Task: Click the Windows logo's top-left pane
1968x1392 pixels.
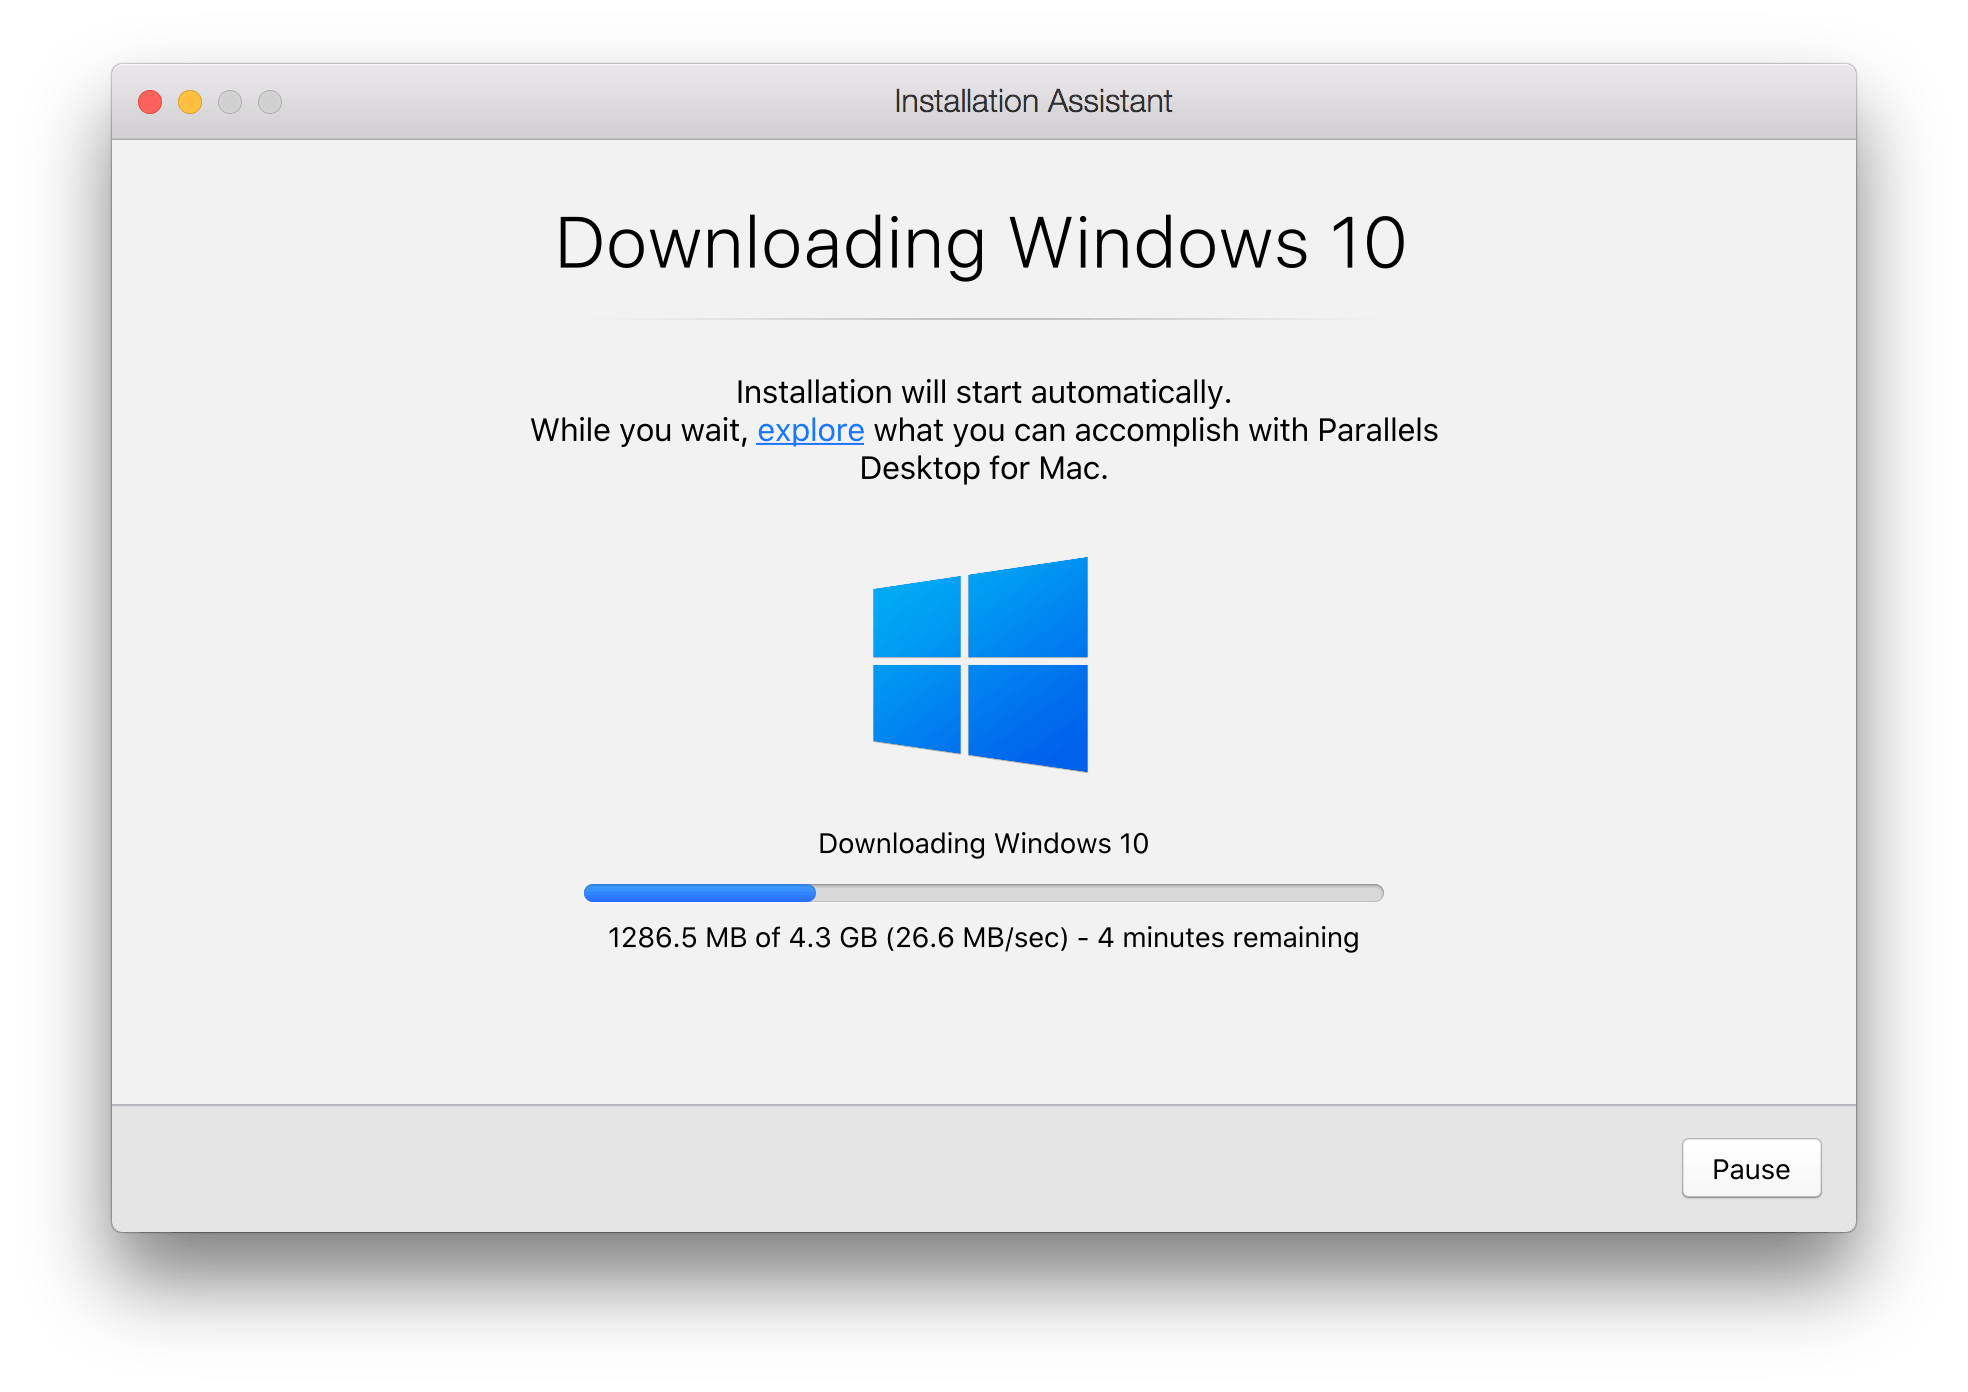Action: (917, 619)
